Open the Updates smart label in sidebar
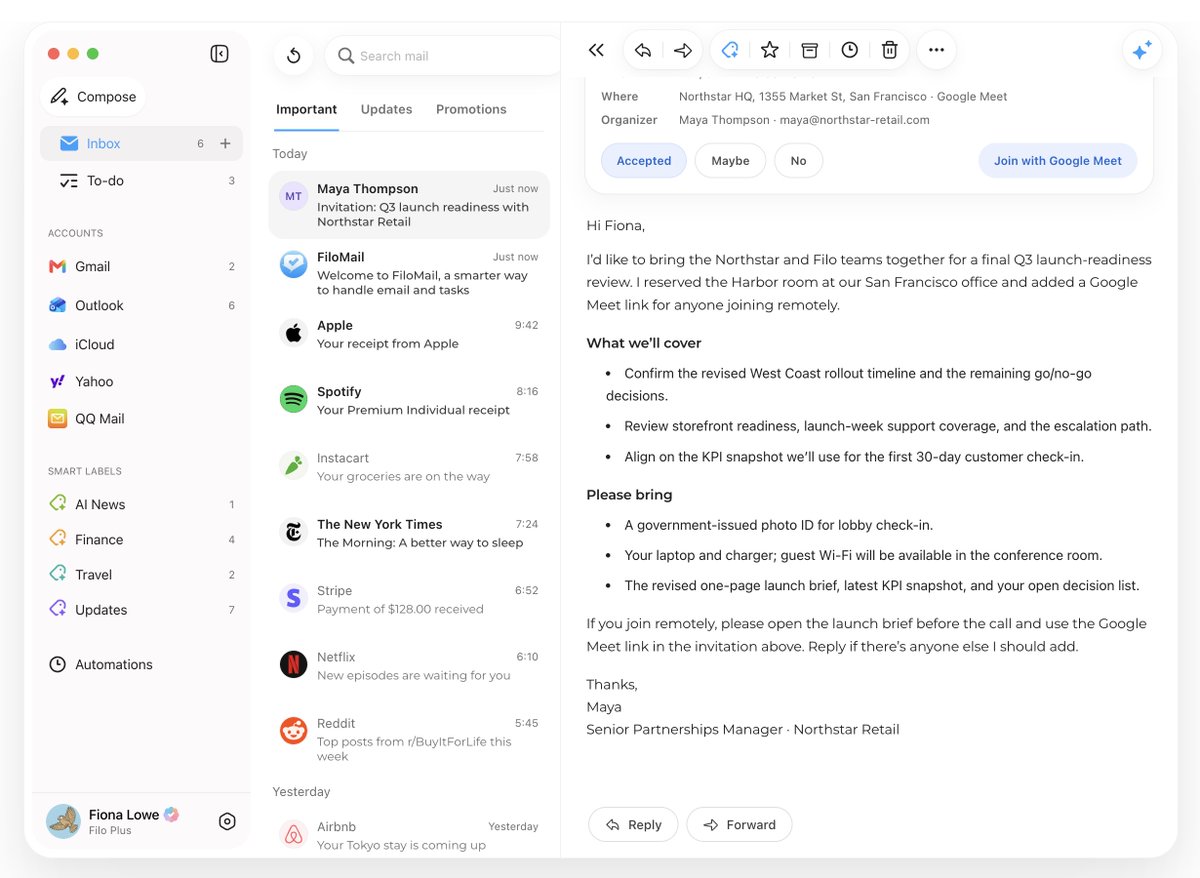 click(140, 610)
